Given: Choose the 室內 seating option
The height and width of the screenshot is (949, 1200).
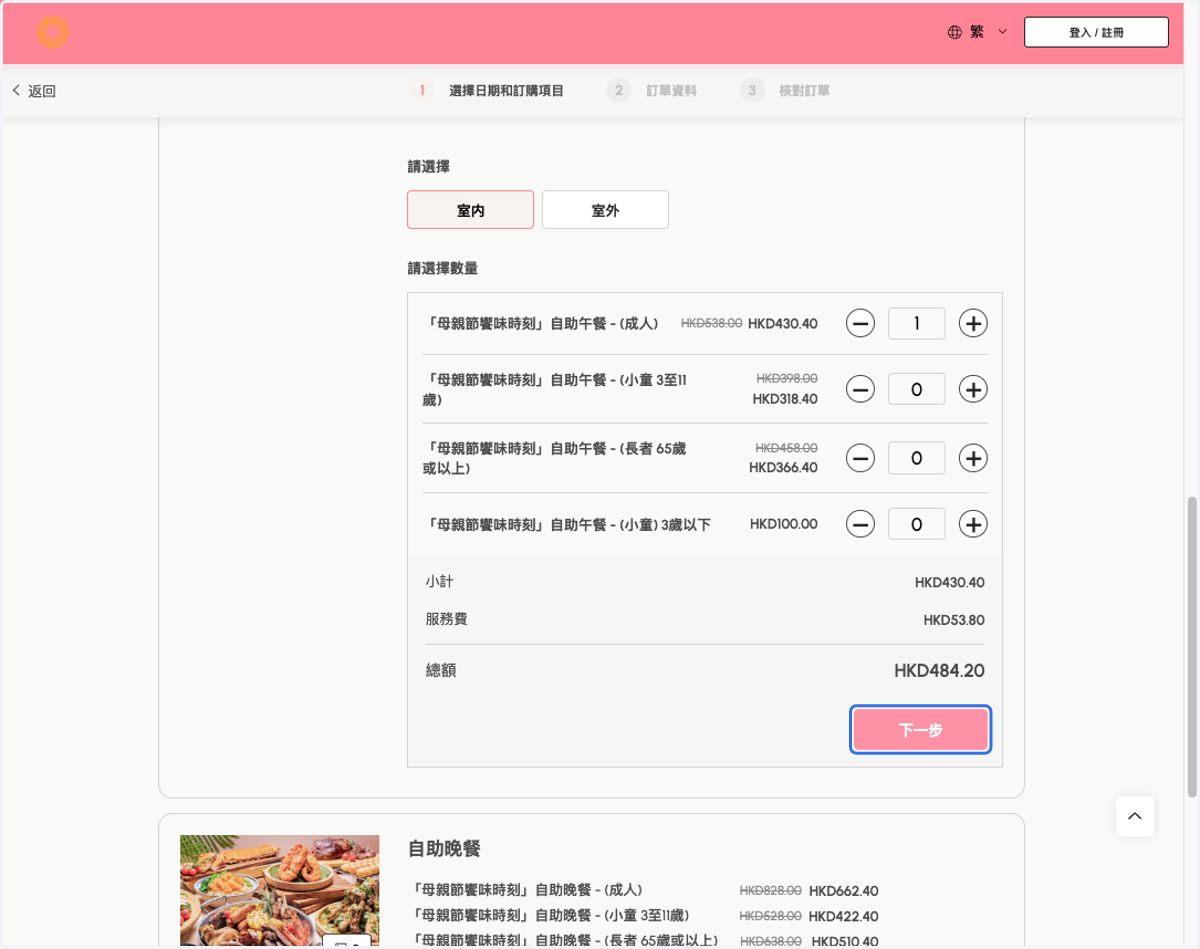Looking at the screenshot, I should click(x=470, y=210).
